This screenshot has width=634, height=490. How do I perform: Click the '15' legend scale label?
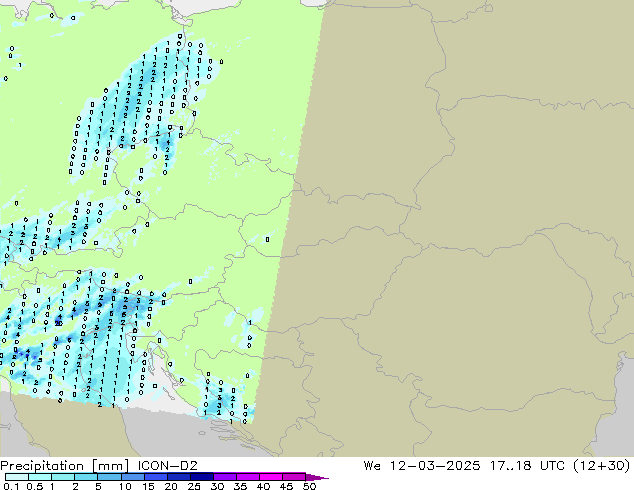pyautogui.click(x=148, y=486)
